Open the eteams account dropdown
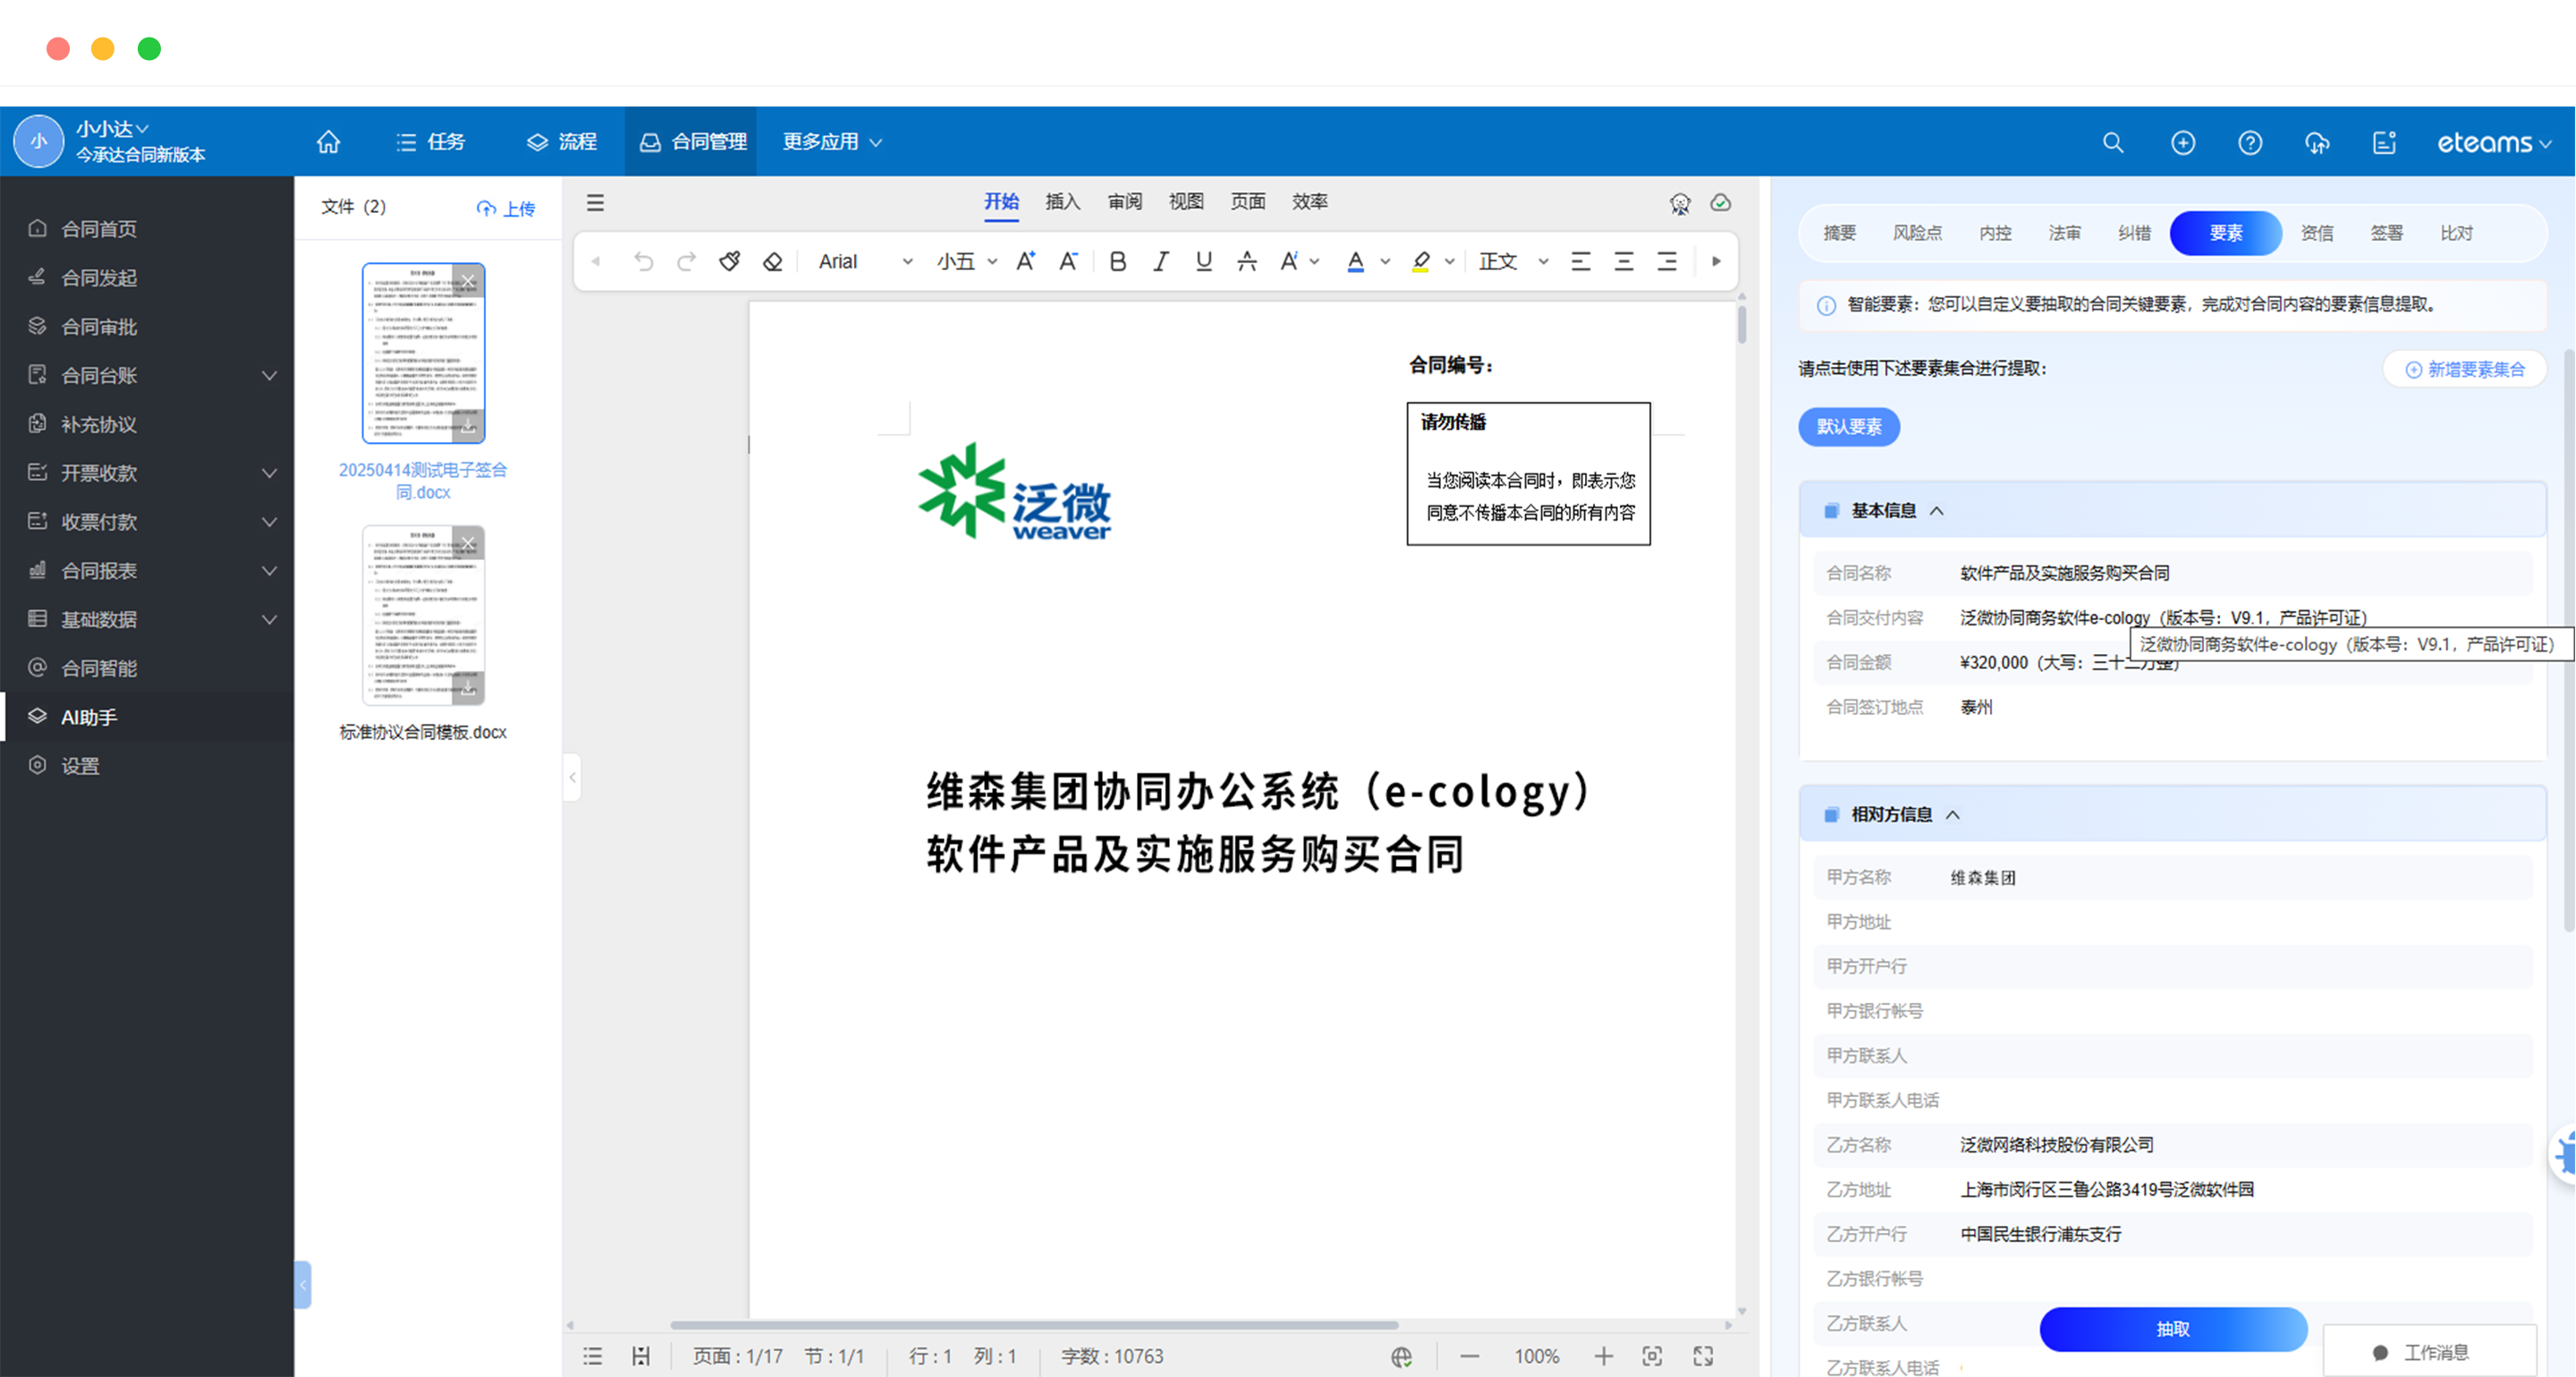Screen dimensions: 2576x1377 [2493, 142]
